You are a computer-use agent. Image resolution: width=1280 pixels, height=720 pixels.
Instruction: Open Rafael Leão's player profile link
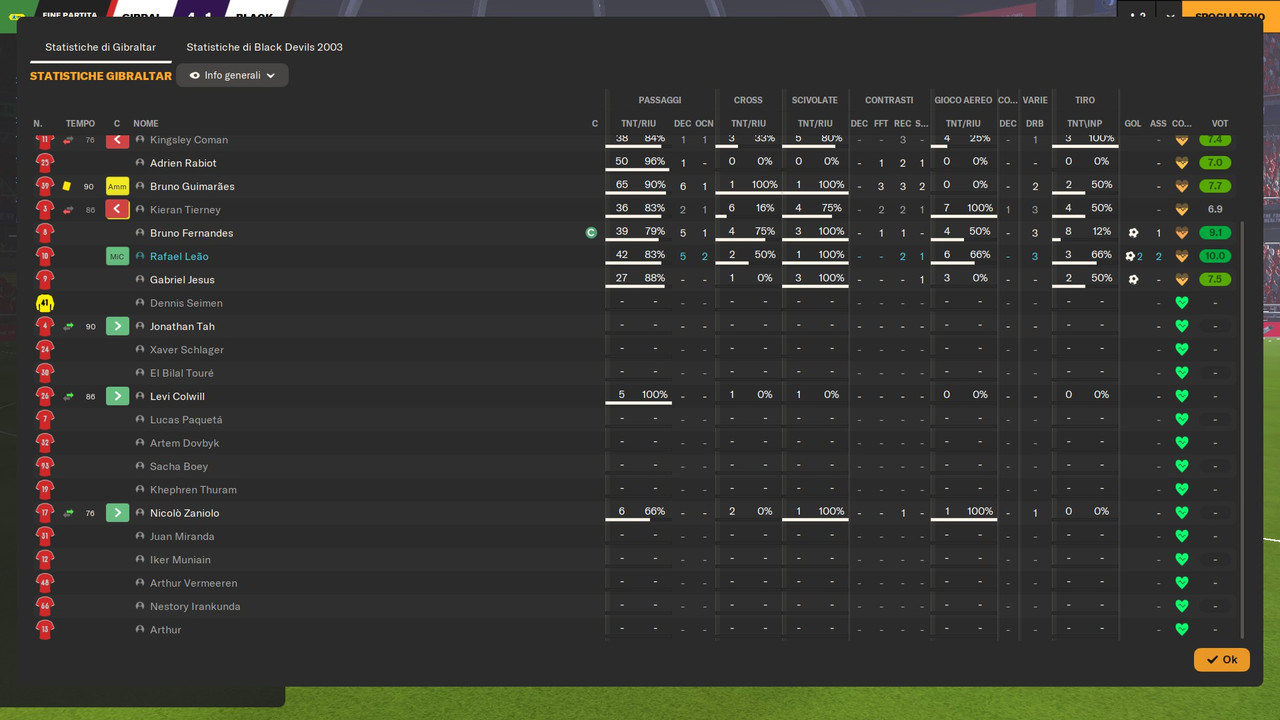[x=179, y=257]
